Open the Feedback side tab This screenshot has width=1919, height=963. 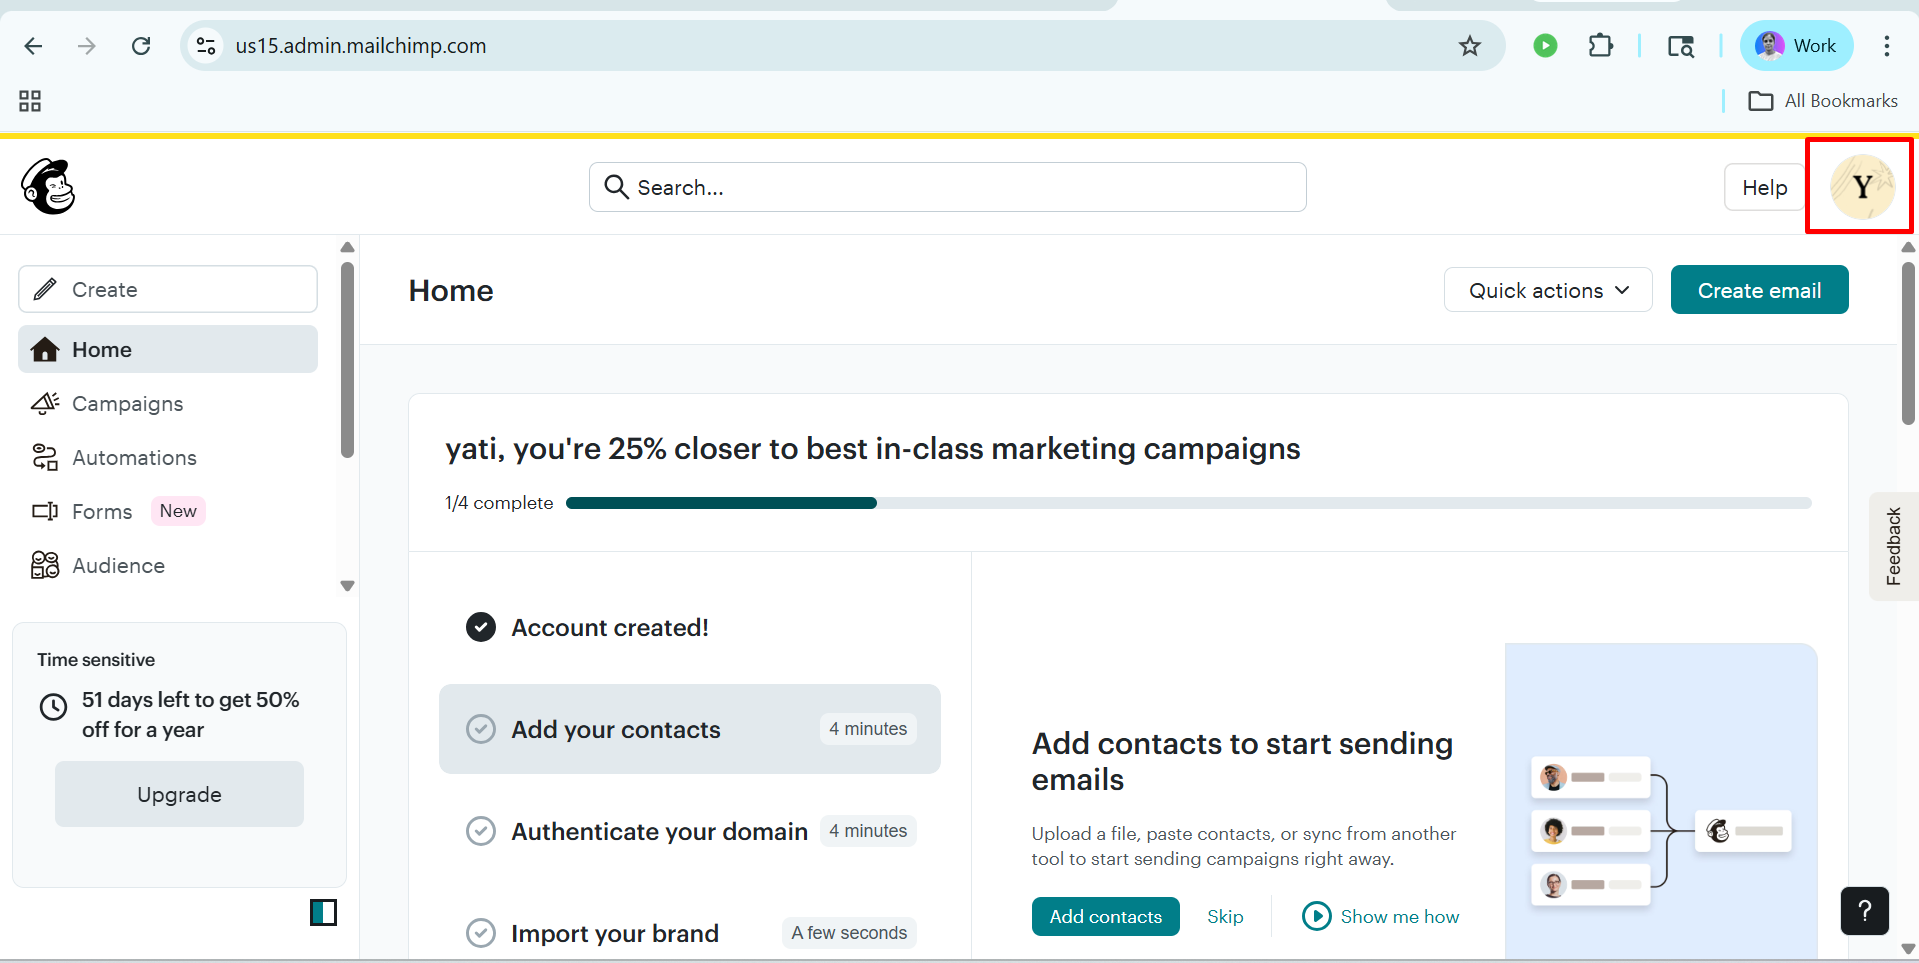1893,546
